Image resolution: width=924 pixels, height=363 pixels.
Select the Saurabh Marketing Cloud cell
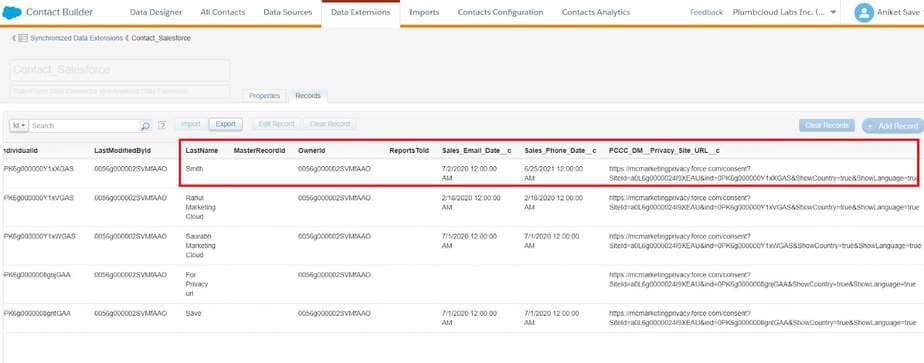[x=200, y=246]
